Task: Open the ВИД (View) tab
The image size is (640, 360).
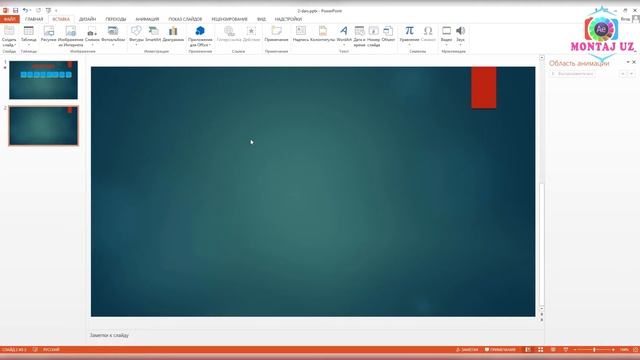Action: 261,19
